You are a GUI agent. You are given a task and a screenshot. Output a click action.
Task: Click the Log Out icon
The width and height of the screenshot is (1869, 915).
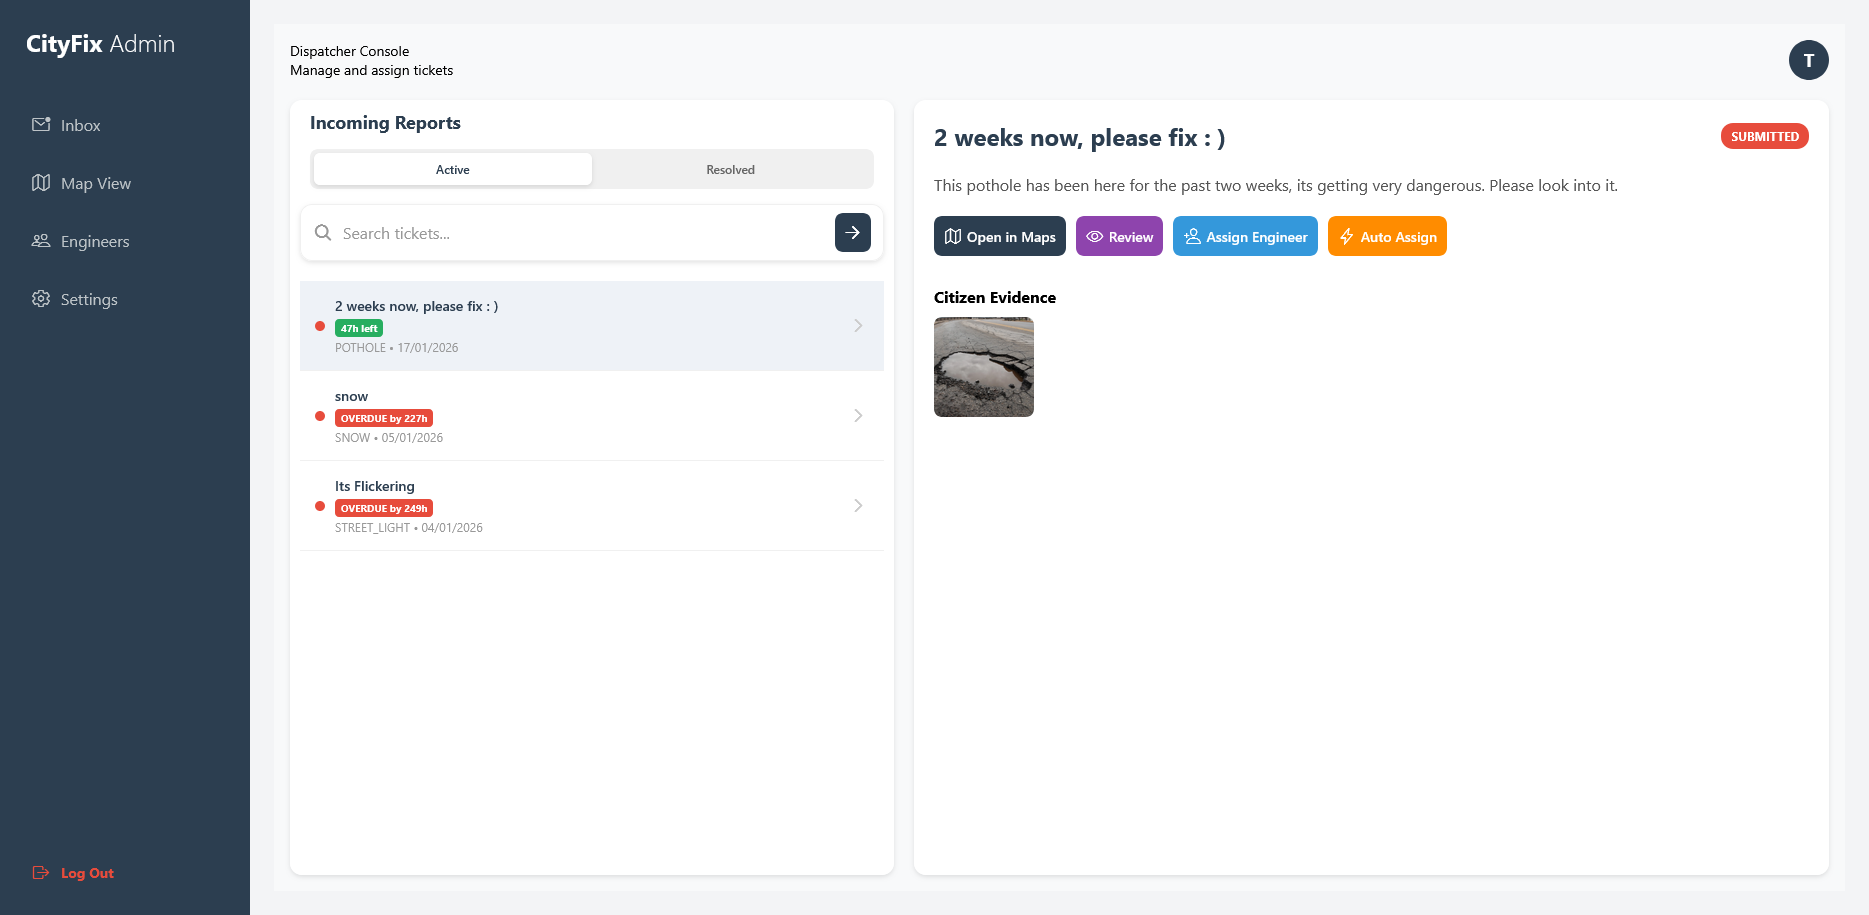pyautogui.click(x=41, y=873)
